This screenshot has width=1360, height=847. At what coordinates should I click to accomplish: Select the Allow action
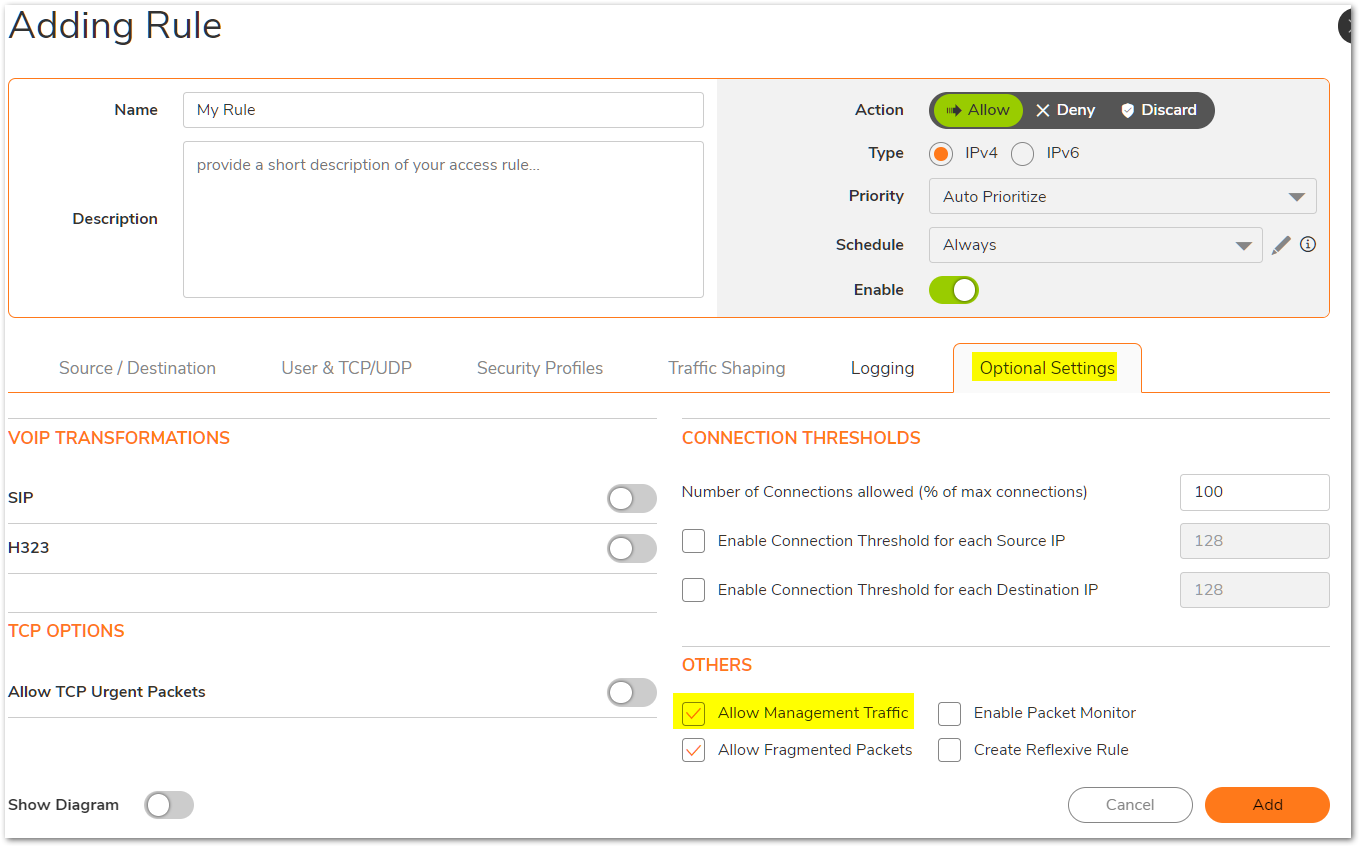click(x=977, y=110)
